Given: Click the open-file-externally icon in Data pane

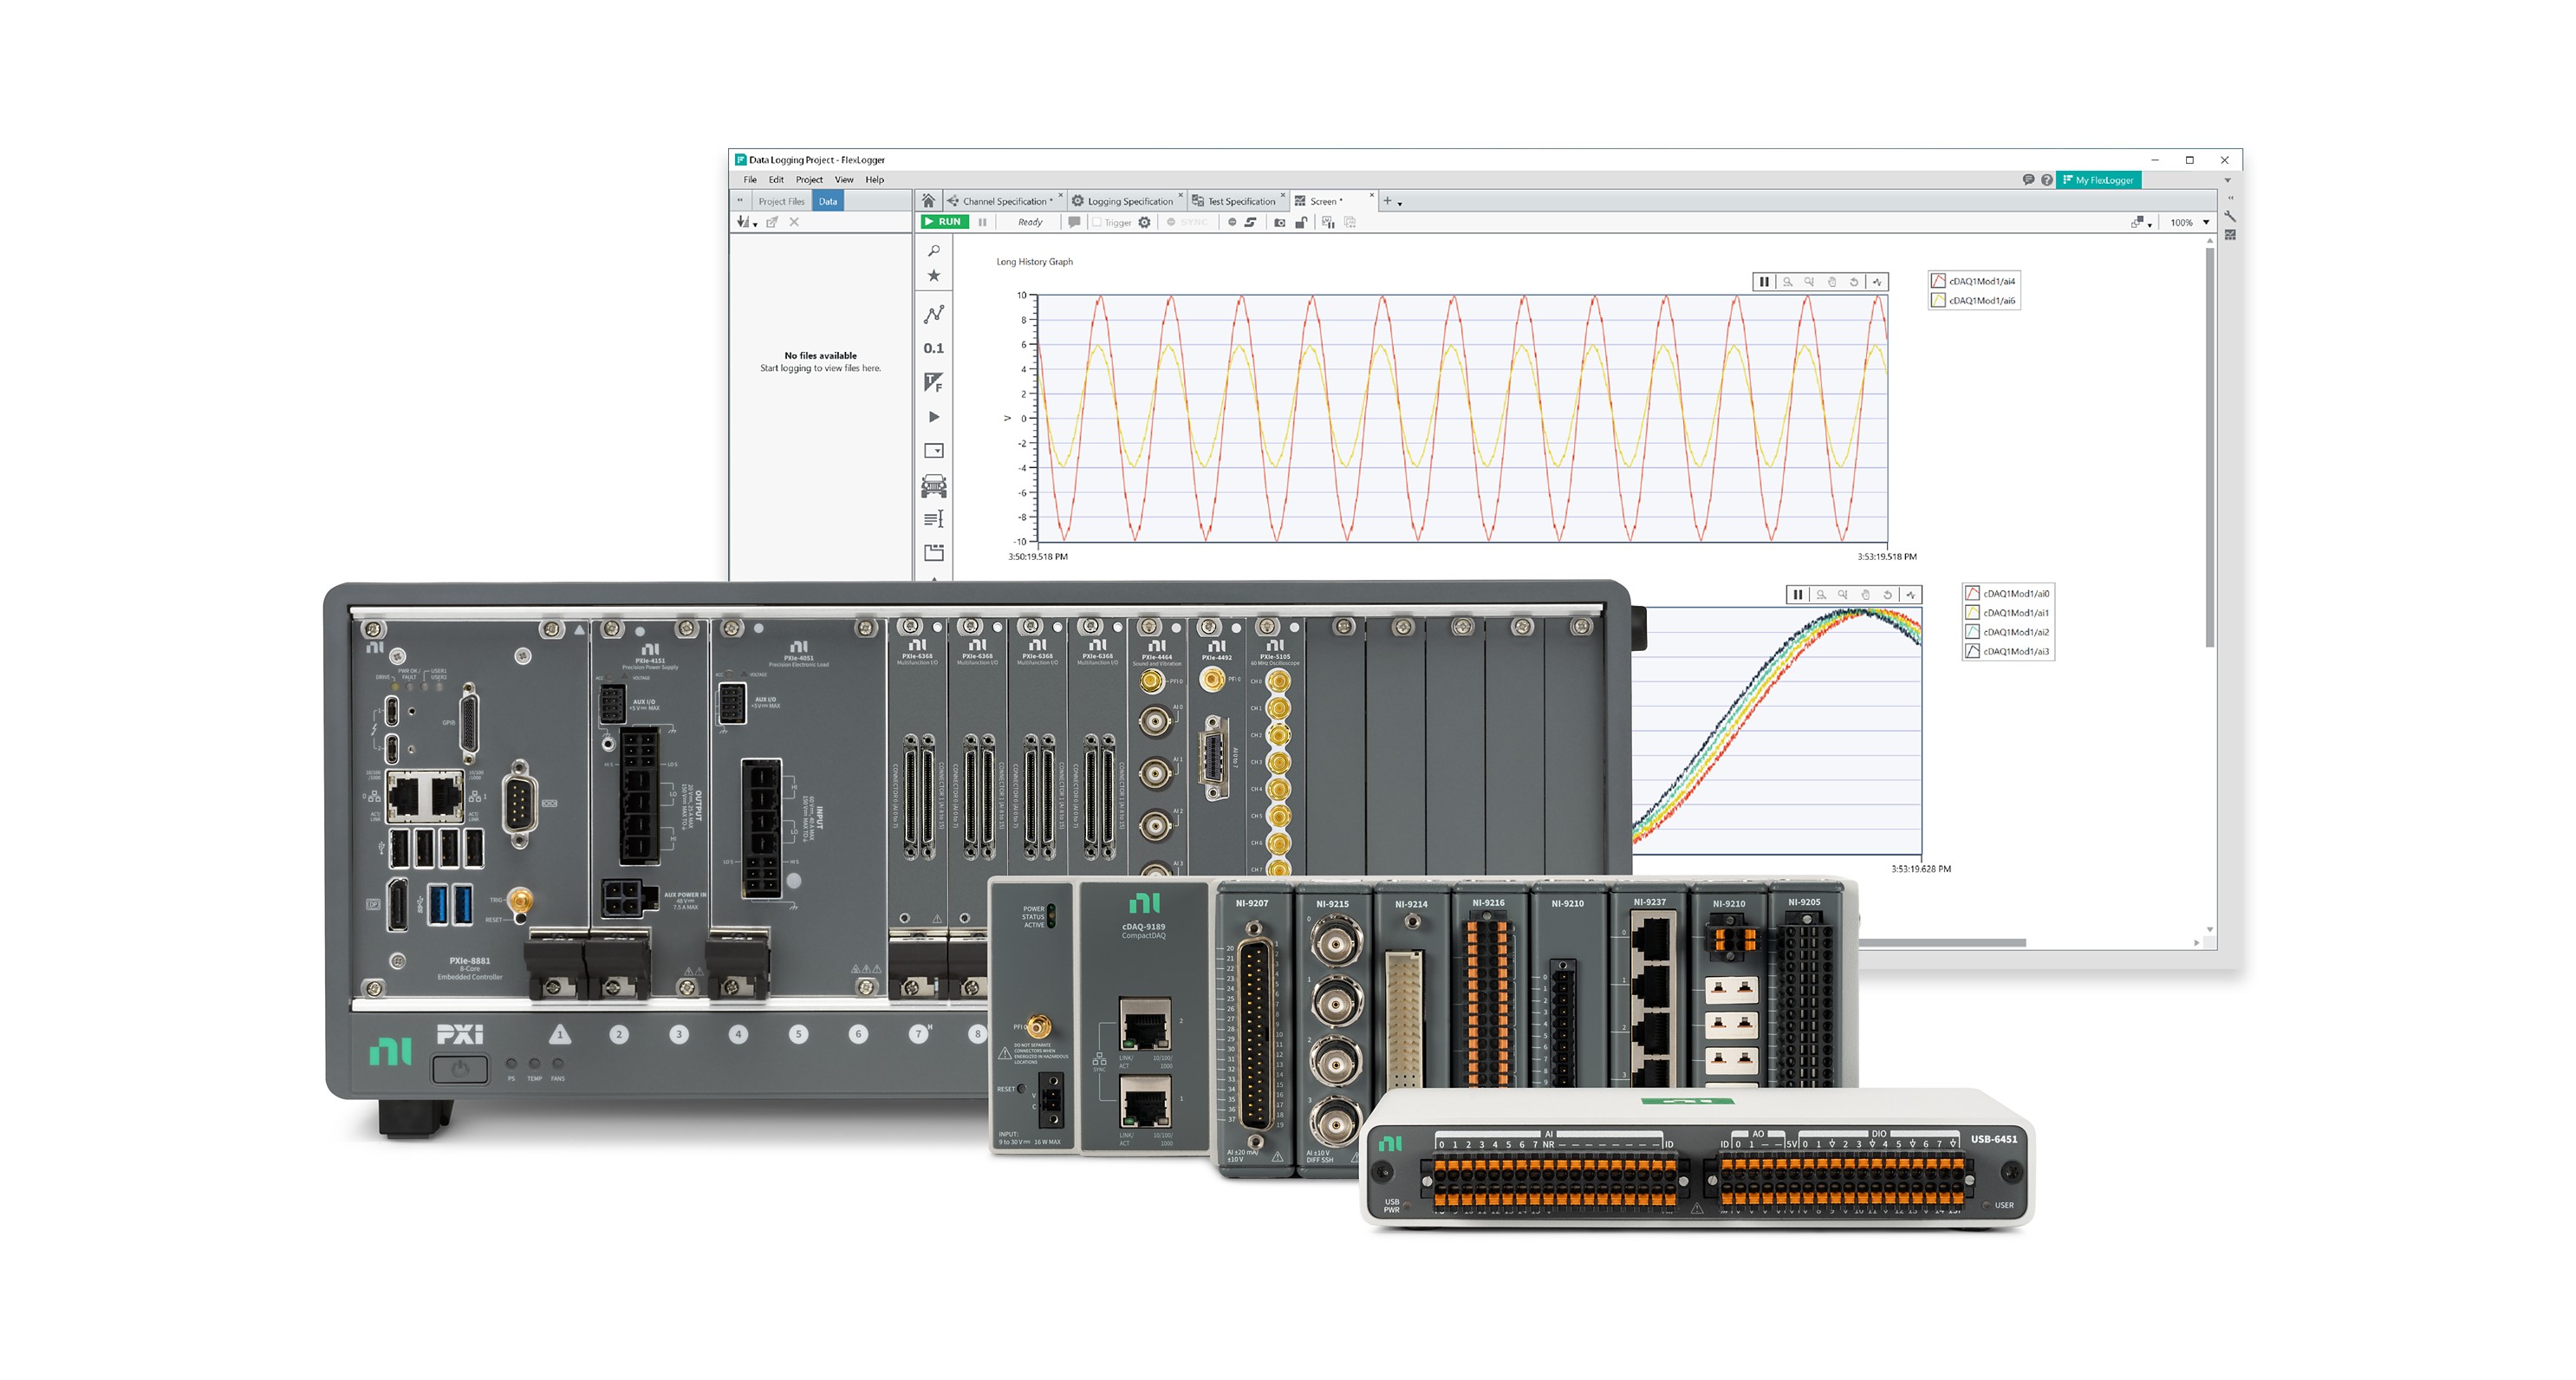Looking at the screenshot, I should pos(772,222).
